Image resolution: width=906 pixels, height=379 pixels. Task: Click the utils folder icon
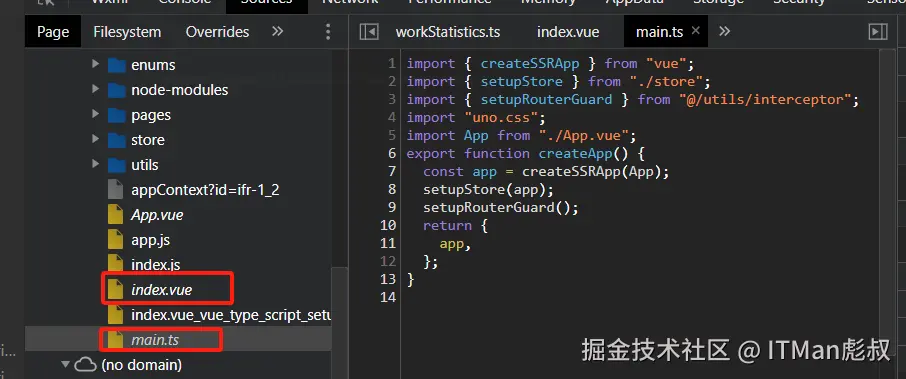click(x=117, y=165)
